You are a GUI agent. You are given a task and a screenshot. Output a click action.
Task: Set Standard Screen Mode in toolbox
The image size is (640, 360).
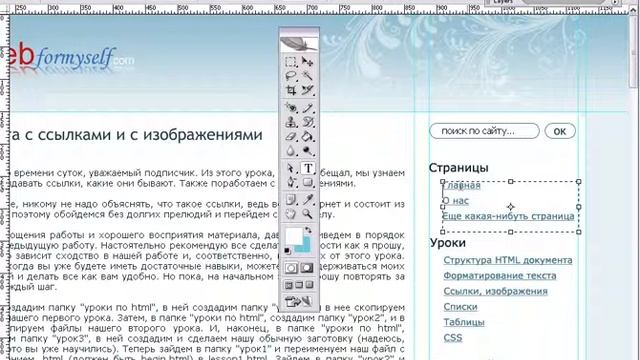[289, 285]
